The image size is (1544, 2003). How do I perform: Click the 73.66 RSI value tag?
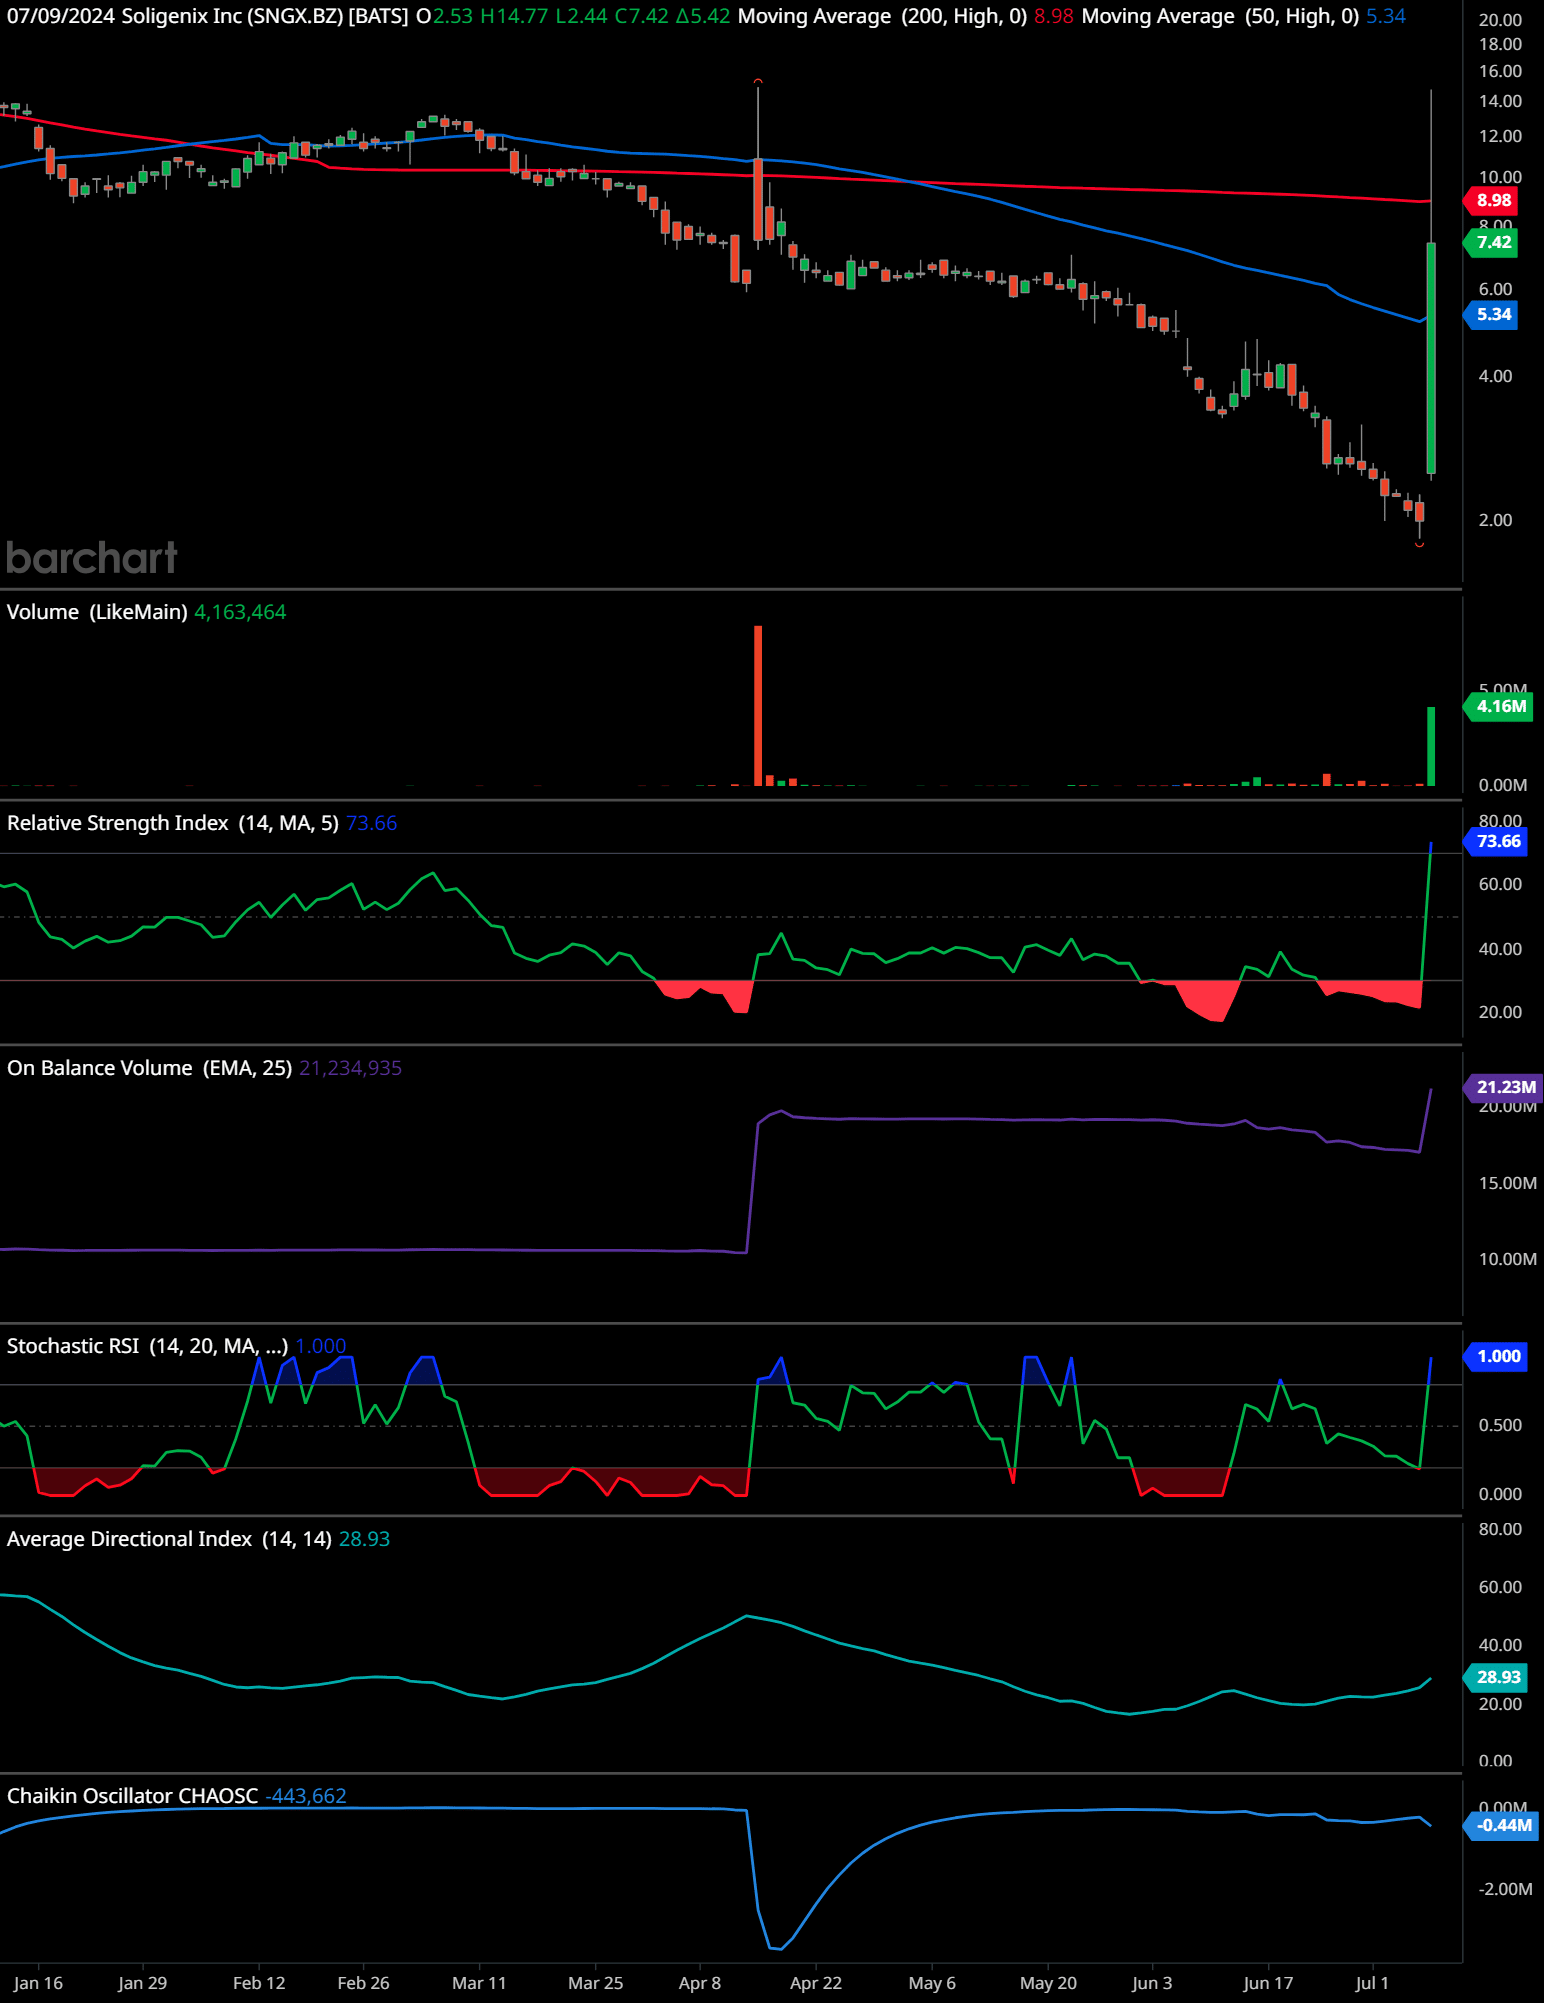[1497, 841]
